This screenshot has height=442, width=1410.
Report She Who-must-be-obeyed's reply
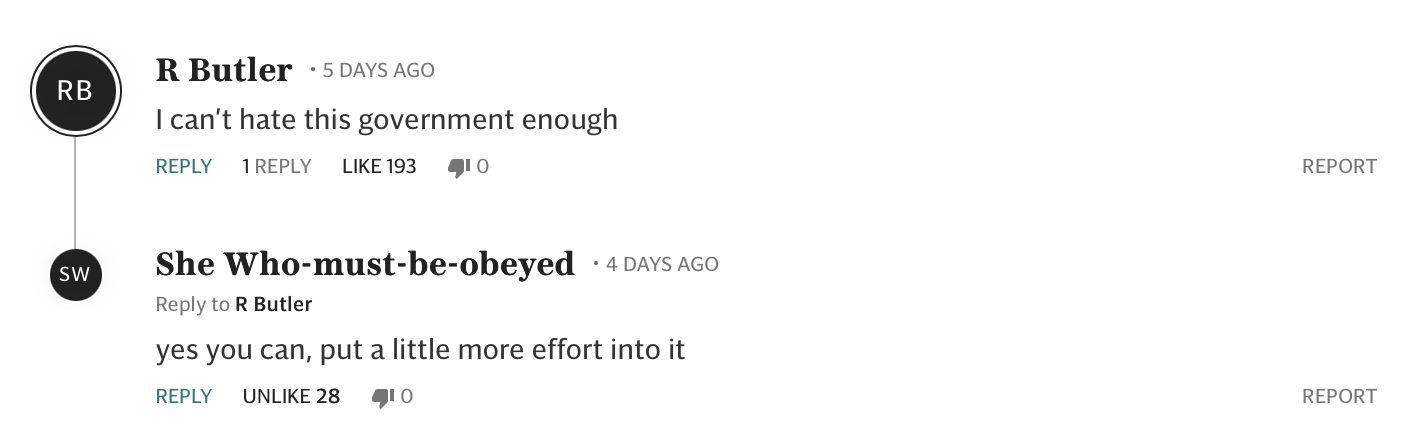[1339, 397]
